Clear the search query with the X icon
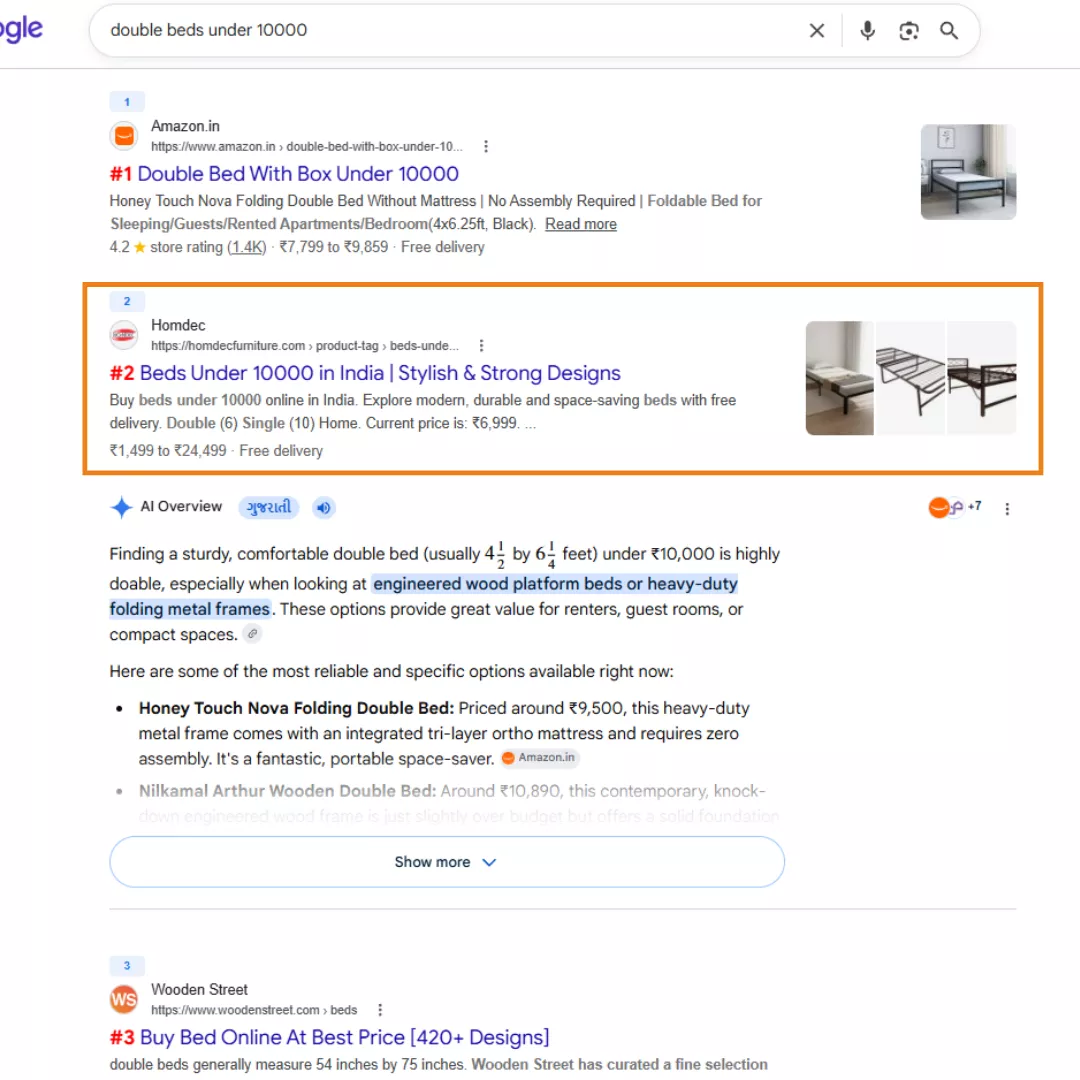Viewport: 1080px width, 1080px height. pyautogui.click(x=816, y=30)
